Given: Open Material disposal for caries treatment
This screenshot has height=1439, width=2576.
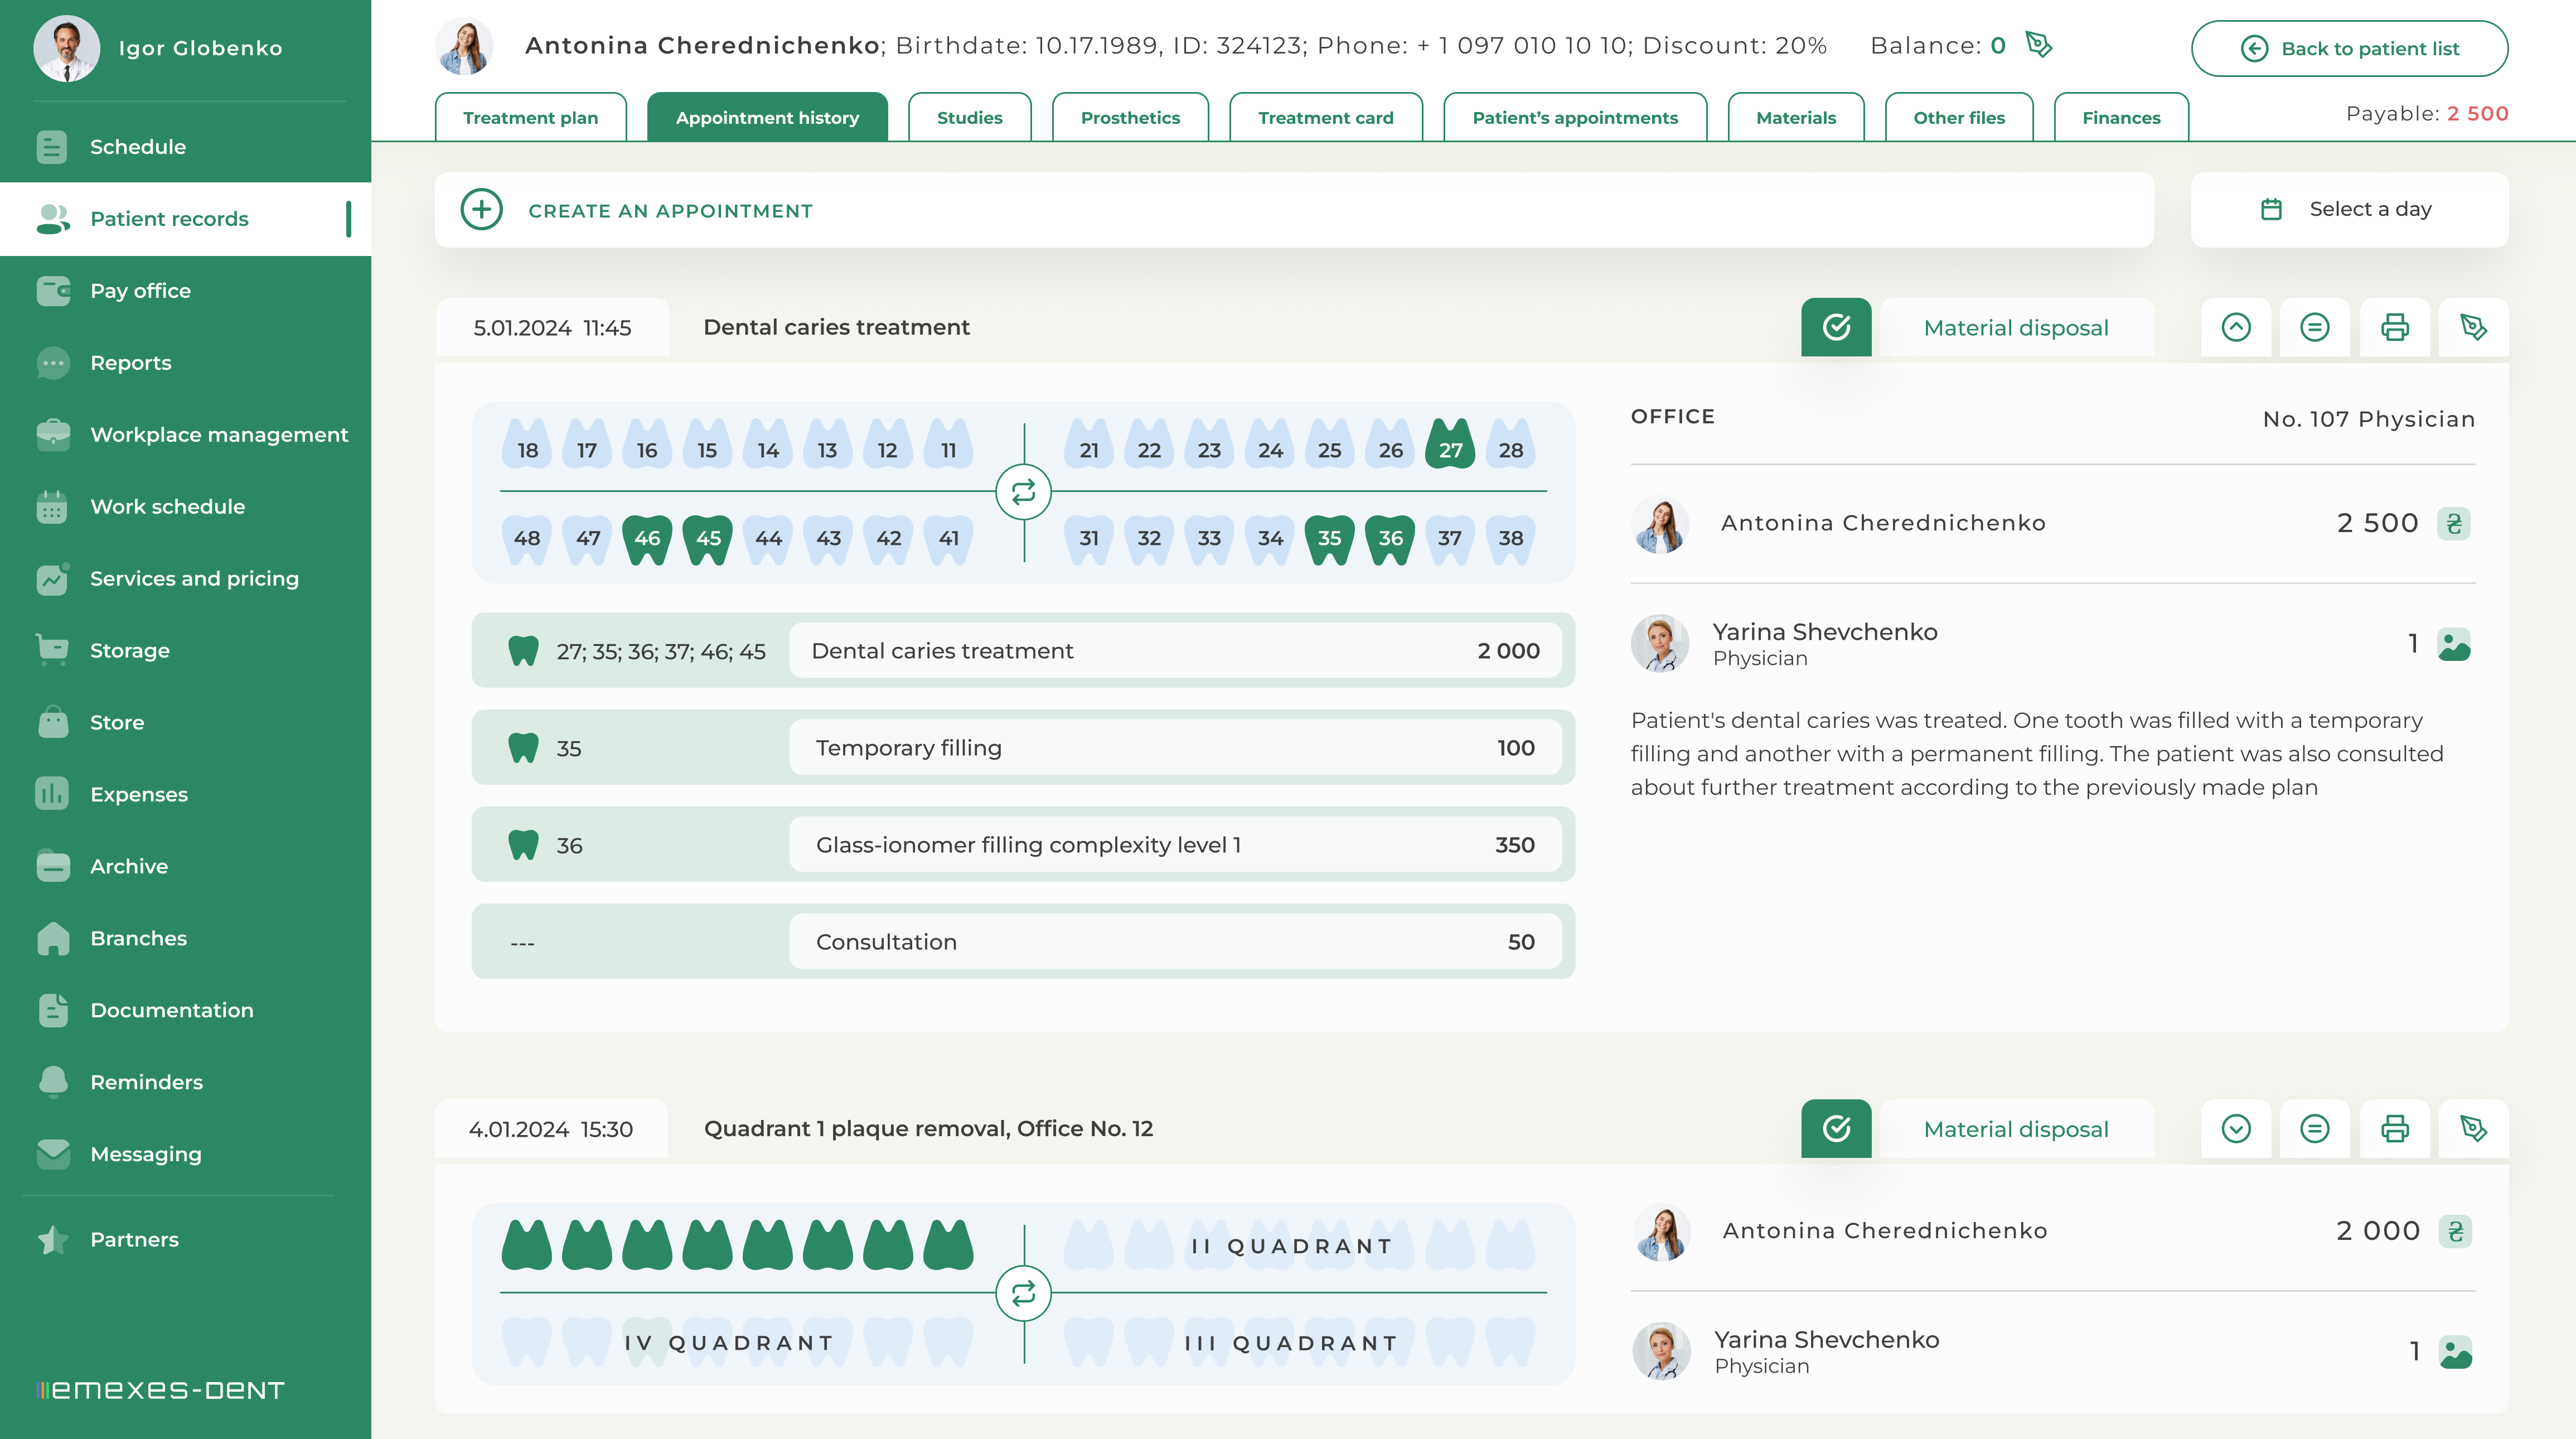Looking at the screenshot, I should pyautogui.click(x=2016, y=328).
